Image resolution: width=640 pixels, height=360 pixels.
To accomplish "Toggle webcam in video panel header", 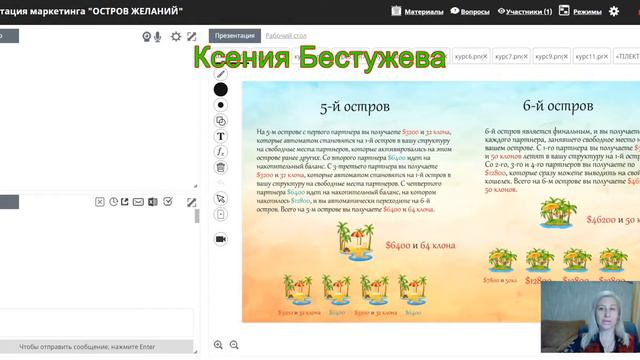I will [x=147, y=37].
